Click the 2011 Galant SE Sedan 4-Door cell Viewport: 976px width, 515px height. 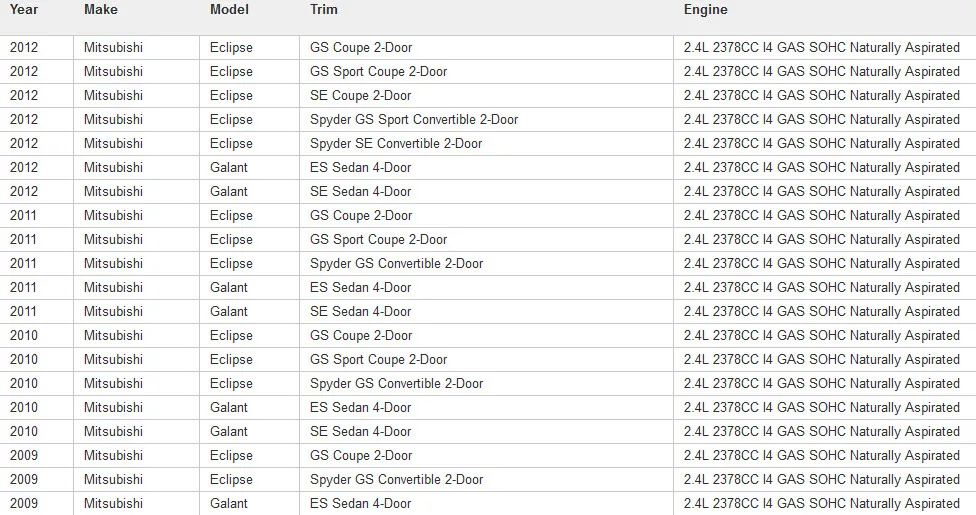486,311
